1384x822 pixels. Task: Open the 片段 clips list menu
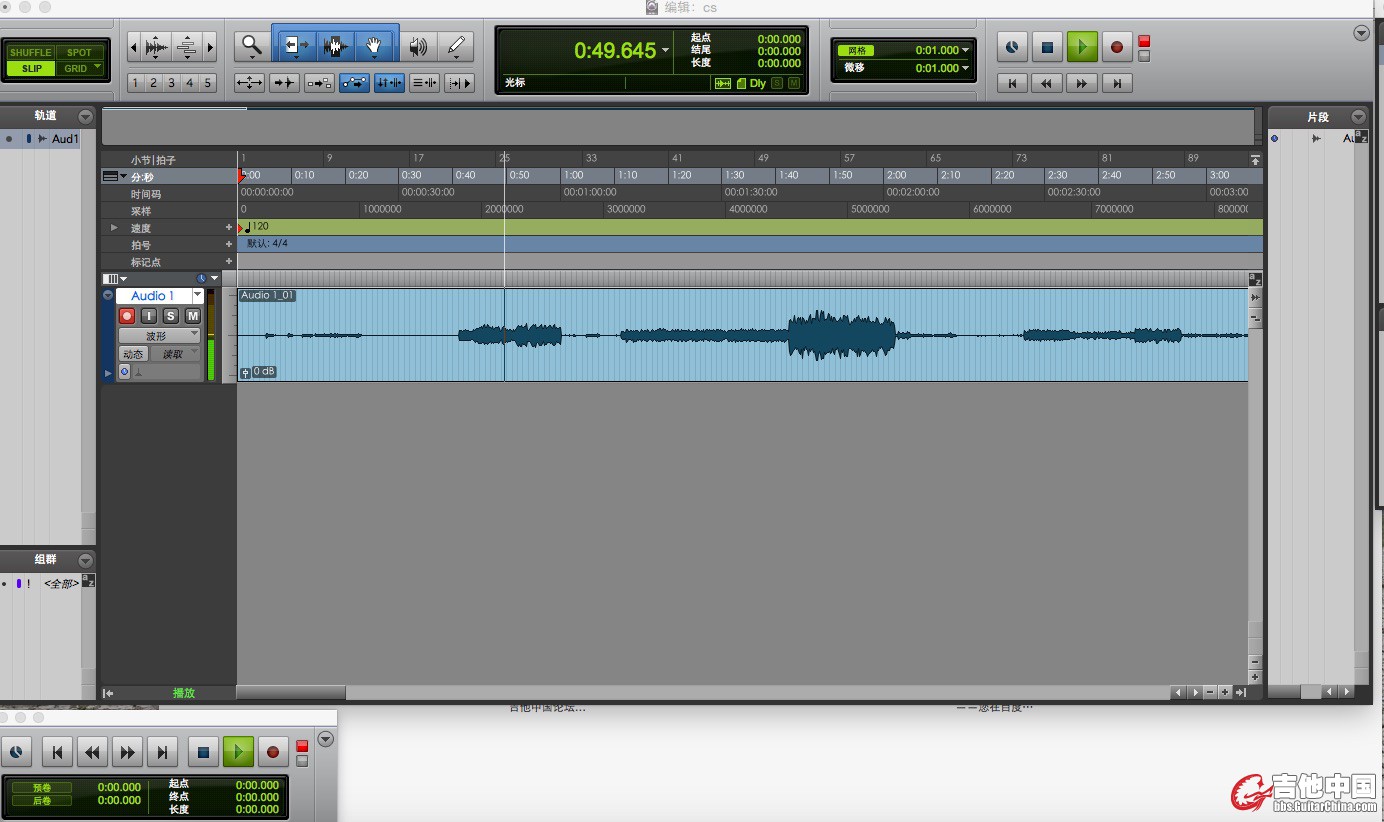pyautogui.click(x=1357, y=117)
